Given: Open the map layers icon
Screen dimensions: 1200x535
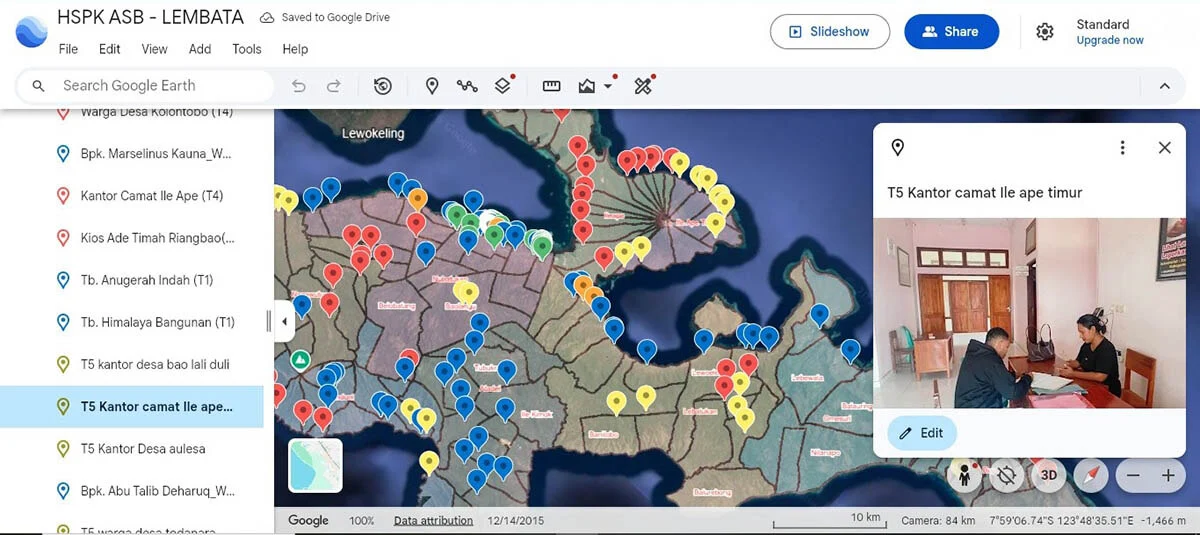Looking at the screenshot, I should tap(503, 86).
